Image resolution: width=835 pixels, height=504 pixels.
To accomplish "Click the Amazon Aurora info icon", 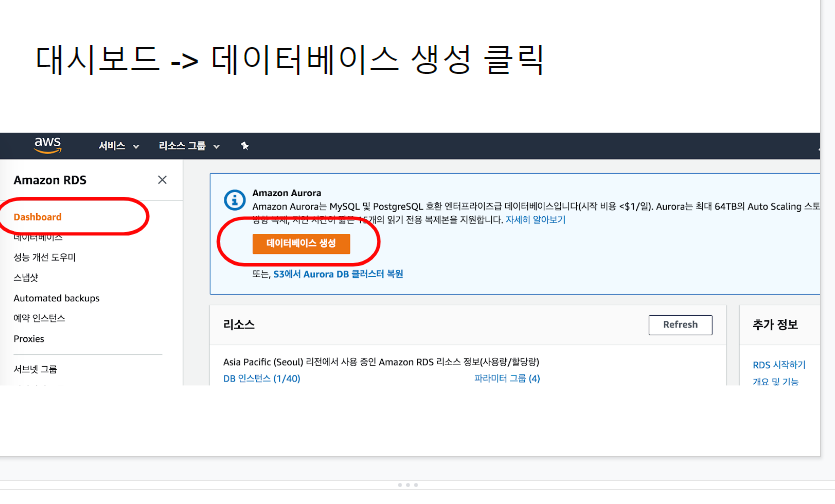I will tap(234, 200).
